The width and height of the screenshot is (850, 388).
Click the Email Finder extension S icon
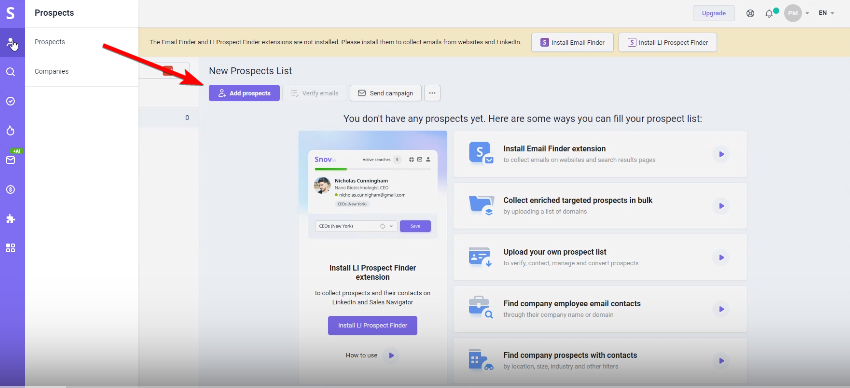coord(481,154)
